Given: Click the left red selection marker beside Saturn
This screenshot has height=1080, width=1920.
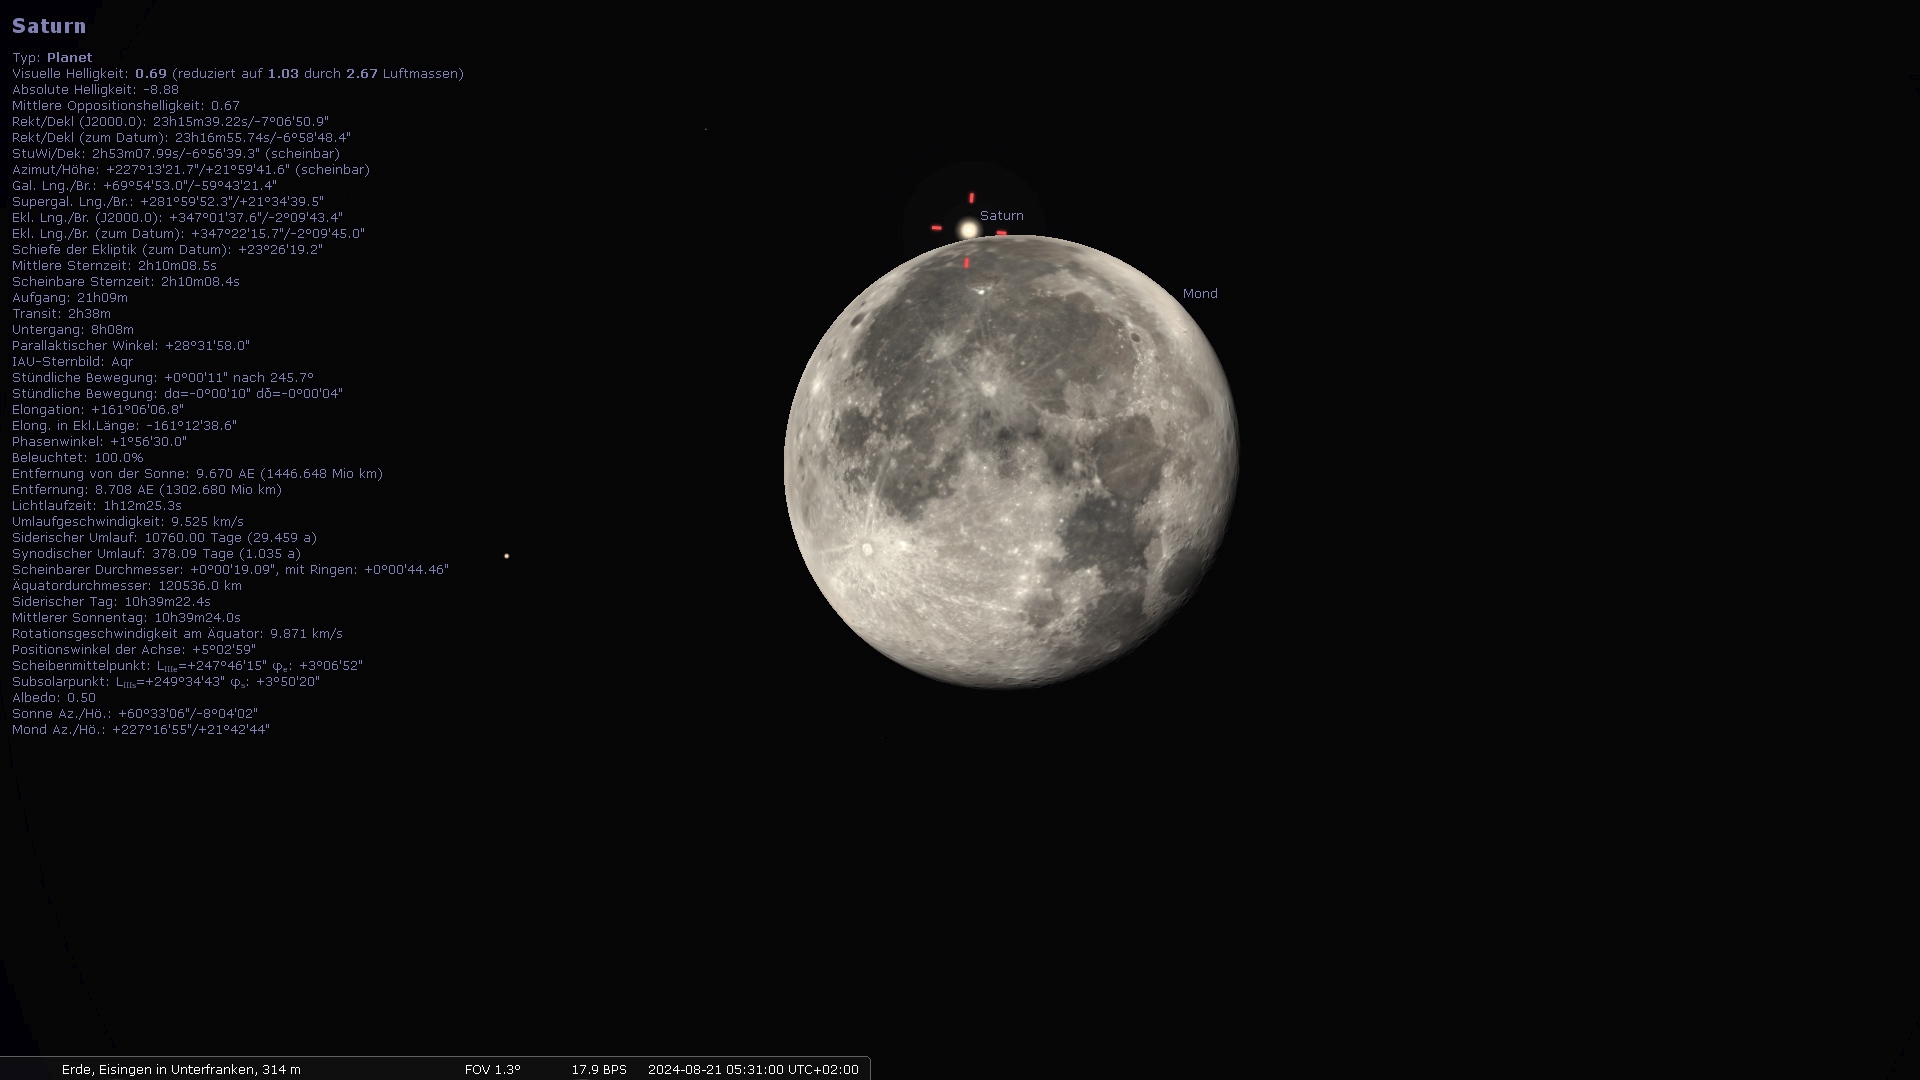Looking at the screenshot, I should pos(936,228).
